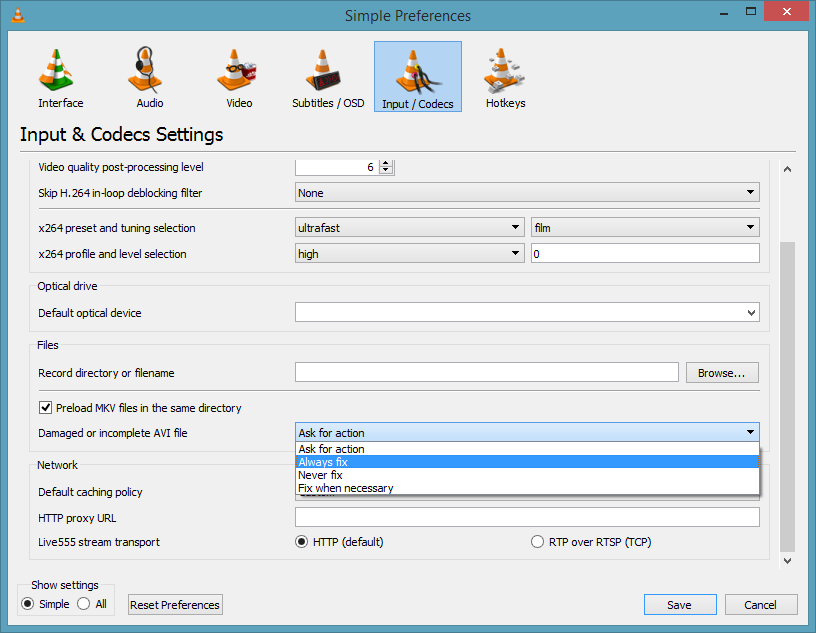
Task: Select 'Fix when necessary' in the dropdown list
Action: (x=527, y=488)
